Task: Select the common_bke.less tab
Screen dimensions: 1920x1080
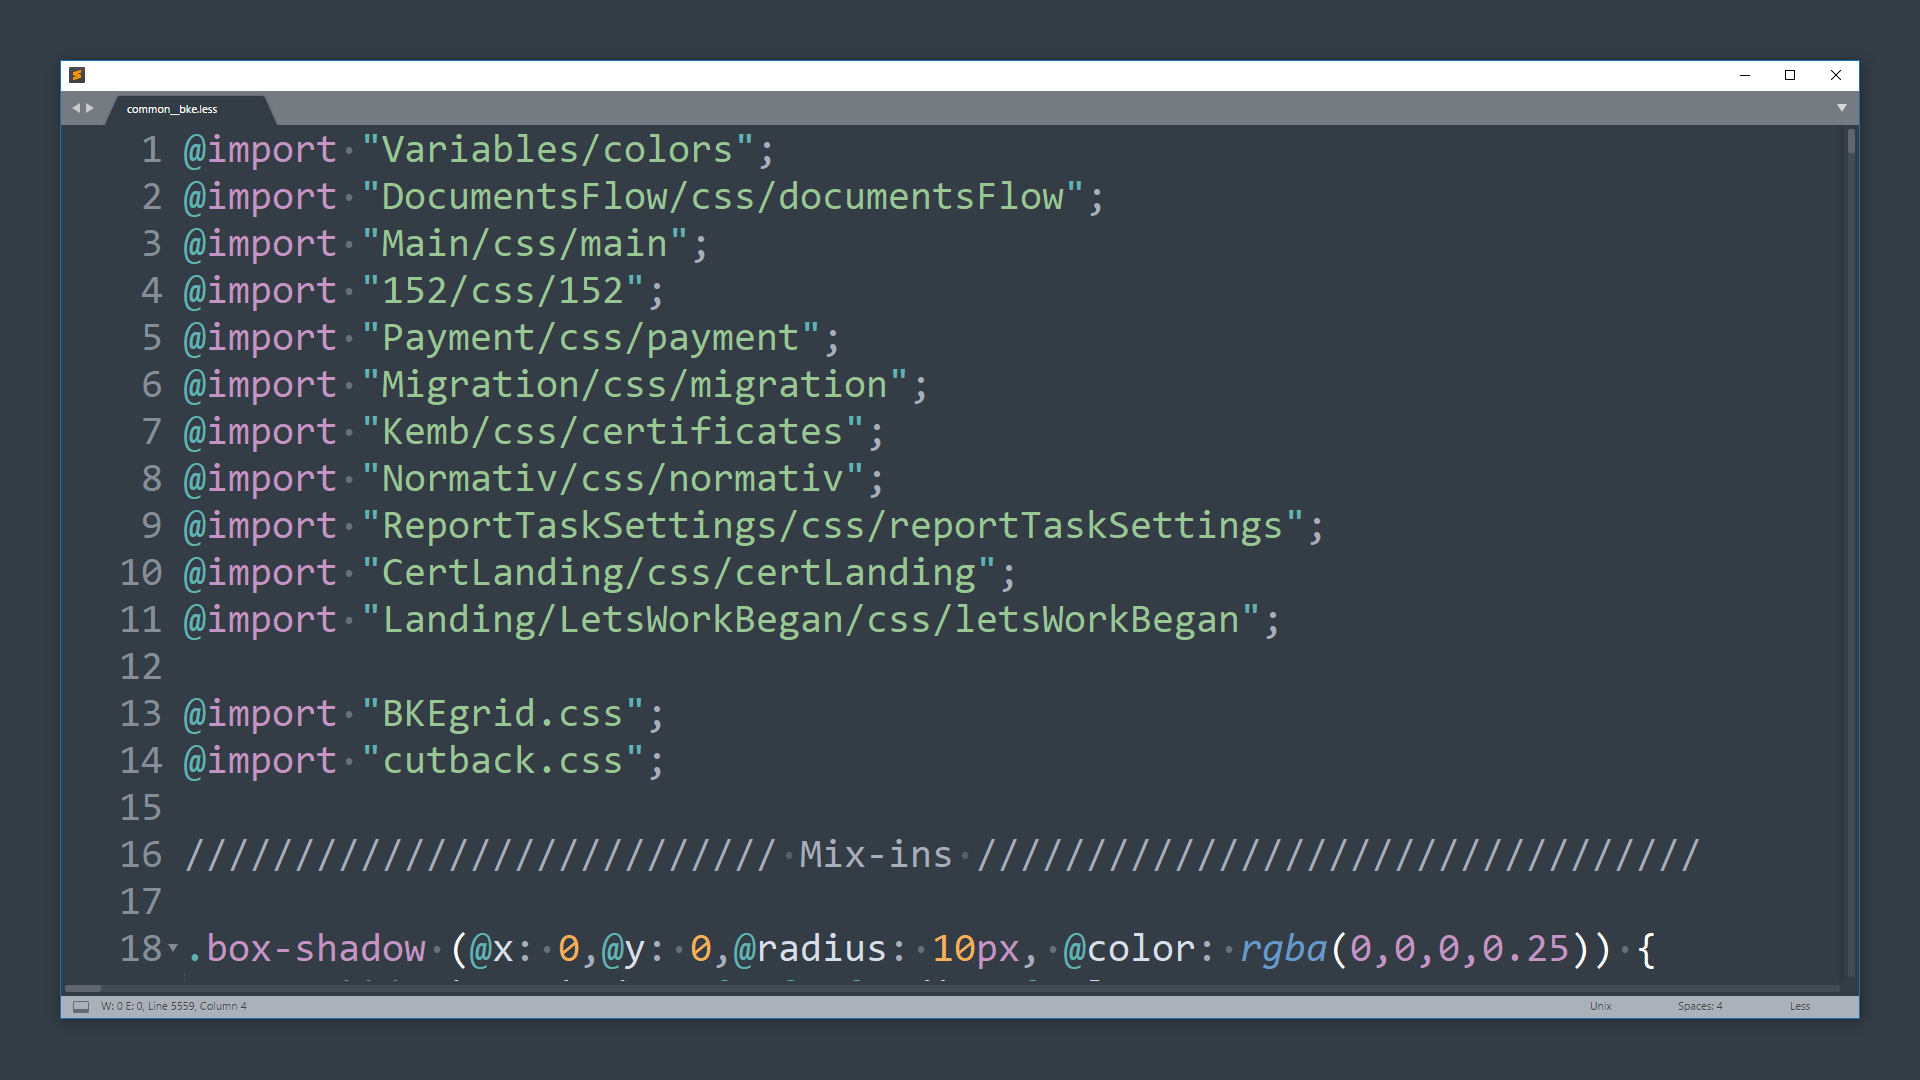Action: click(x=172, y=109)
